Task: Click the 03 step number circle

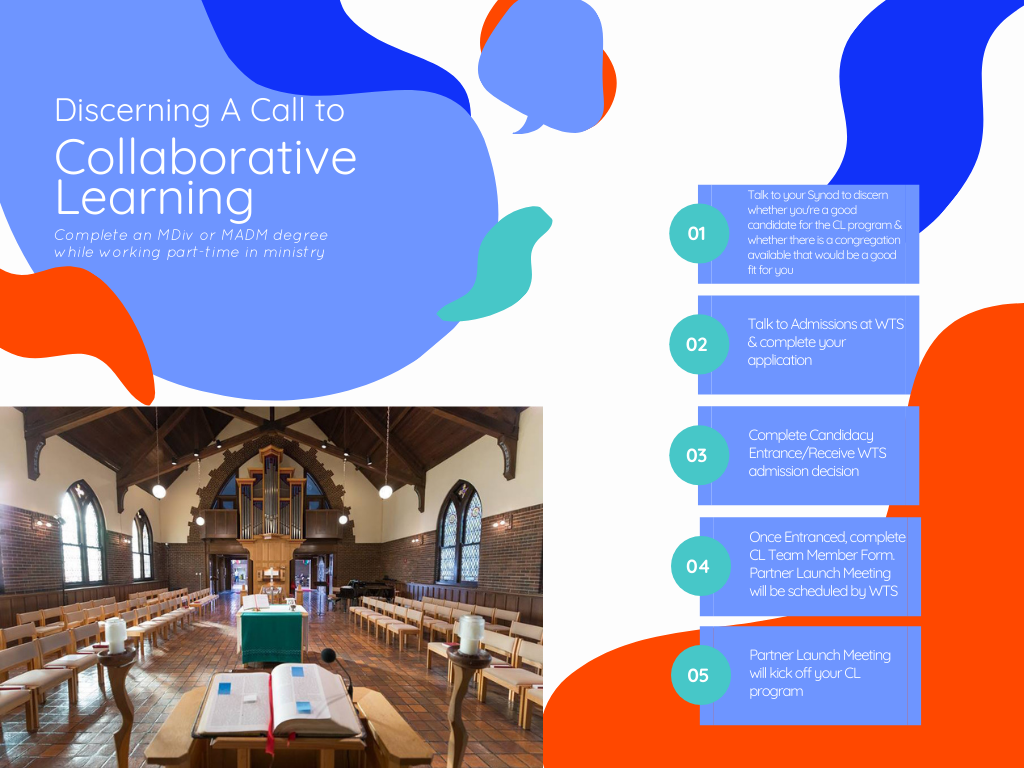Action: 699,455
